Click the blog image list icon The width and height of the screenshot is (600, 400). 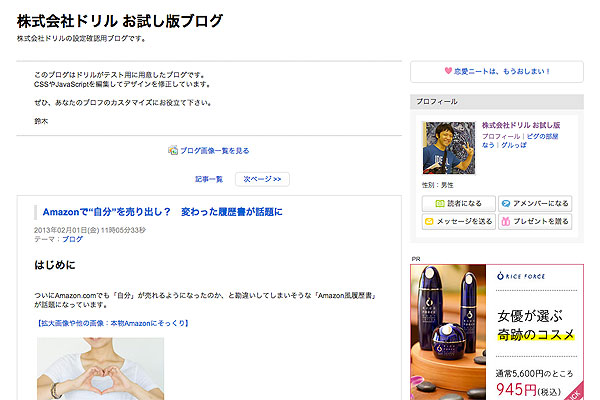click(173, 150)
